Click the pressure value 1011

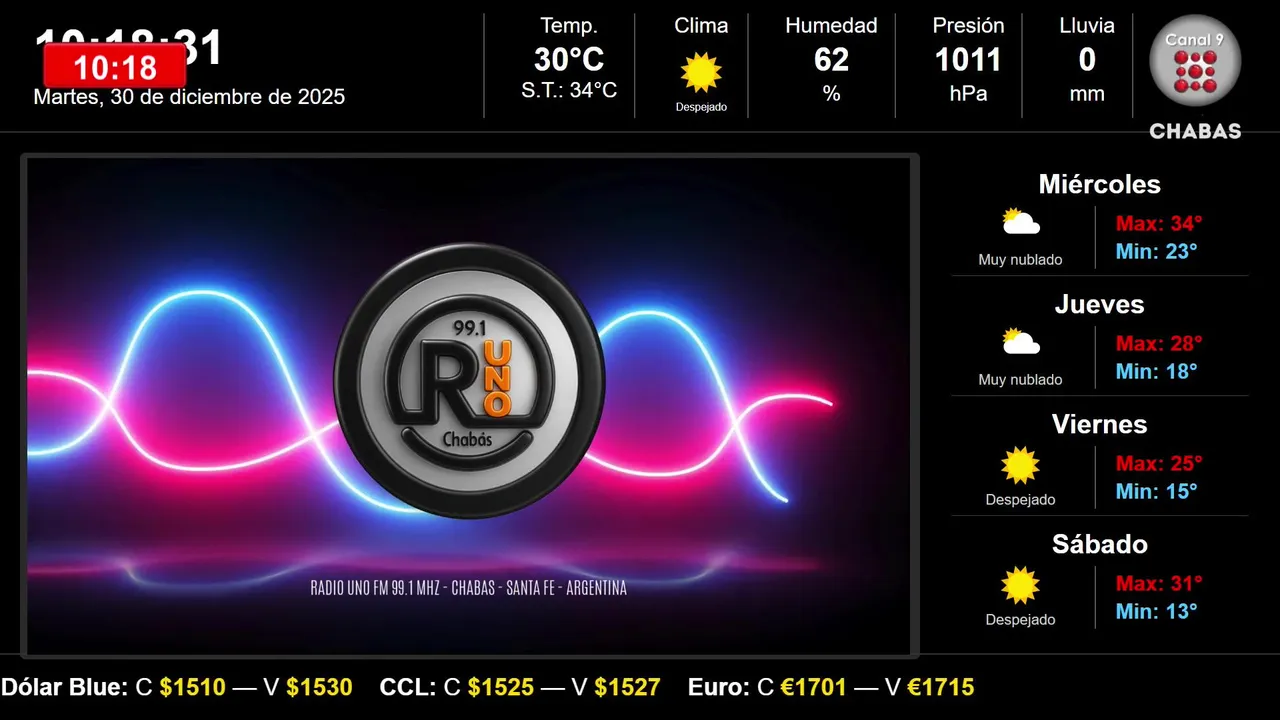click(968, 60)
